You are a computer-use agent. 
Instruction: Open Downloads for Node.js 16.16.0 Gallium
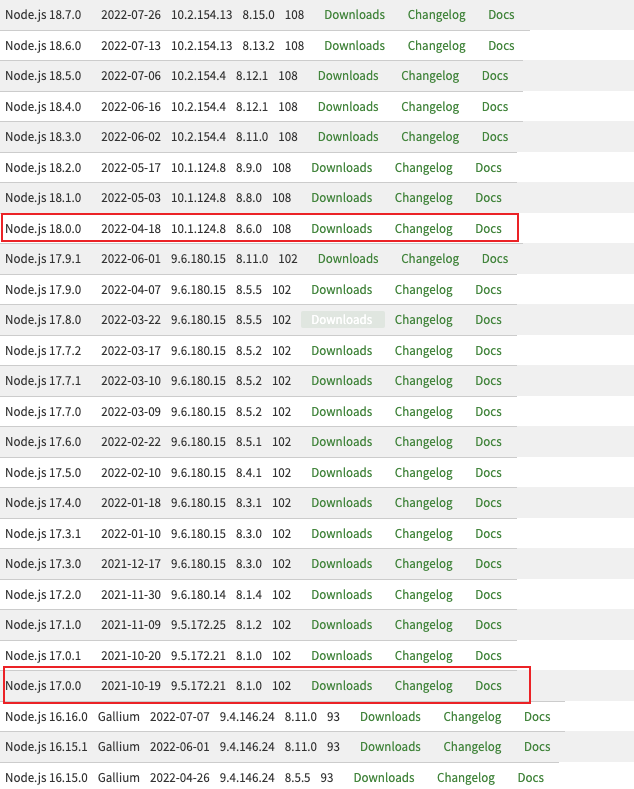[390, 717]
